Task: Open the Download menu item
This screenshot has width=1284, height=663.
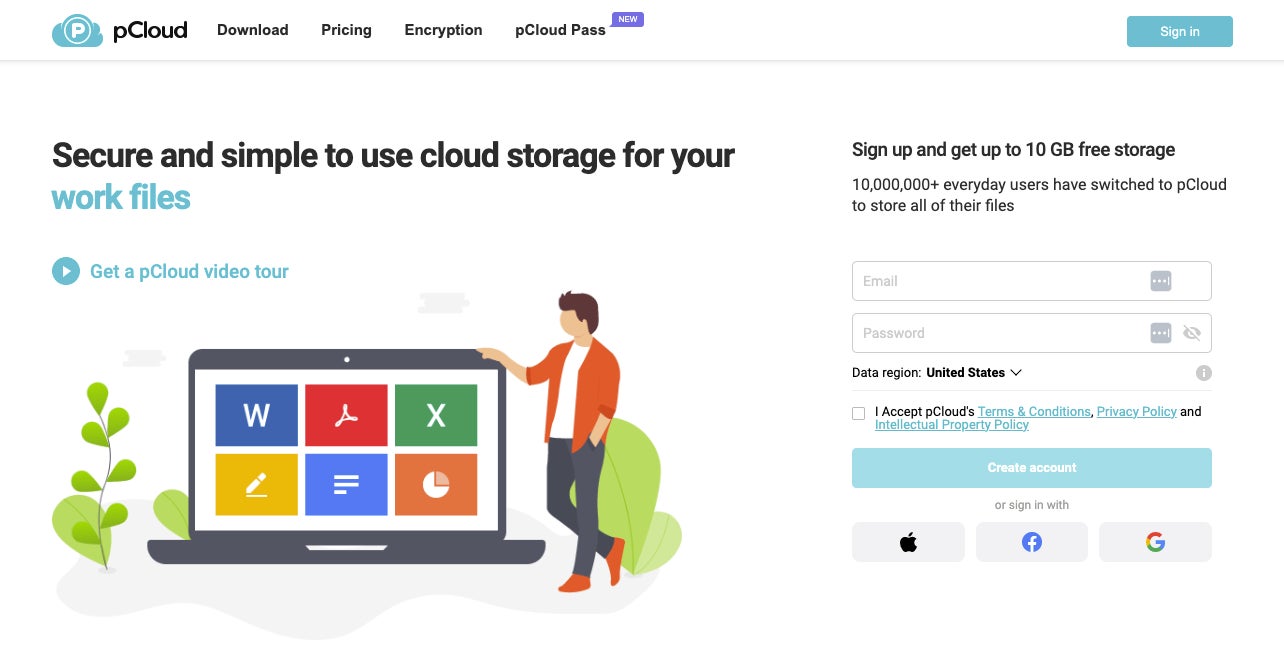Action: pos(253,30)
